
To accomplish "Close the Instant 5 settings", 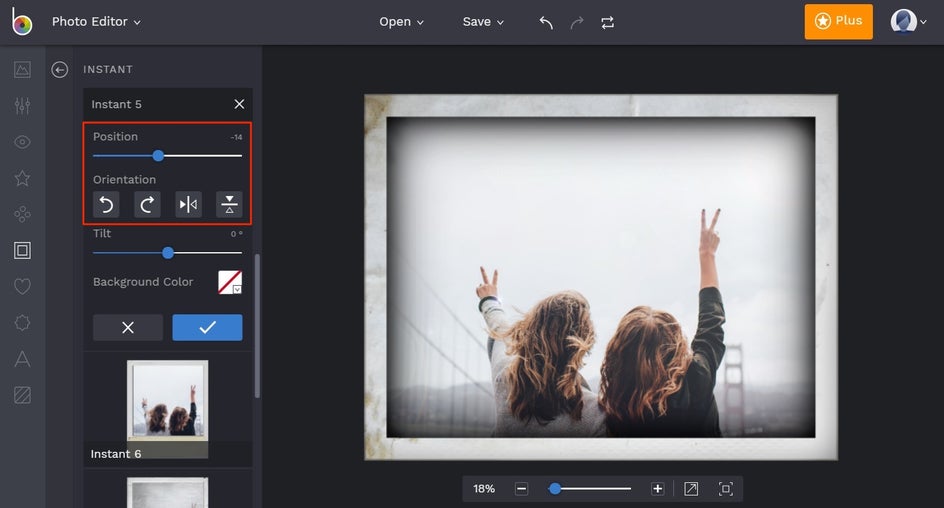I will (x=239, y=104).
